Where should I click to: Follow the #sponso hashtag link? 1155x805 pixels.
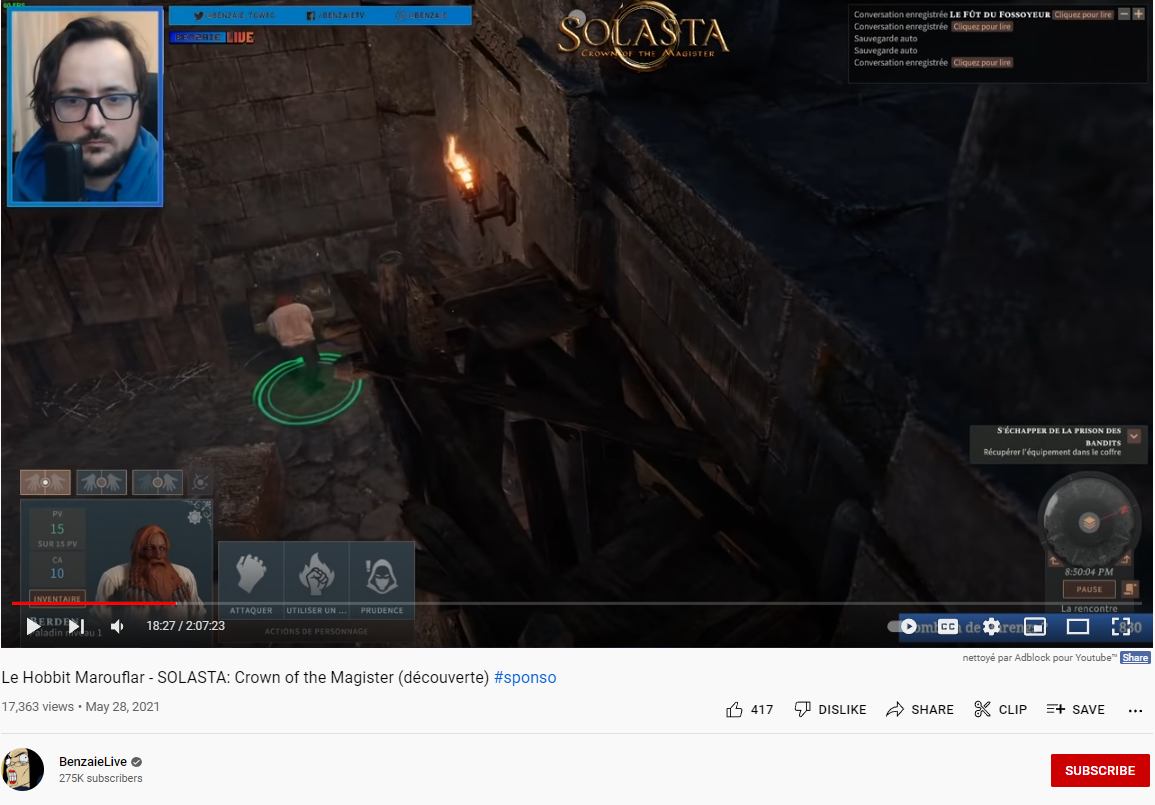(524, 678)
